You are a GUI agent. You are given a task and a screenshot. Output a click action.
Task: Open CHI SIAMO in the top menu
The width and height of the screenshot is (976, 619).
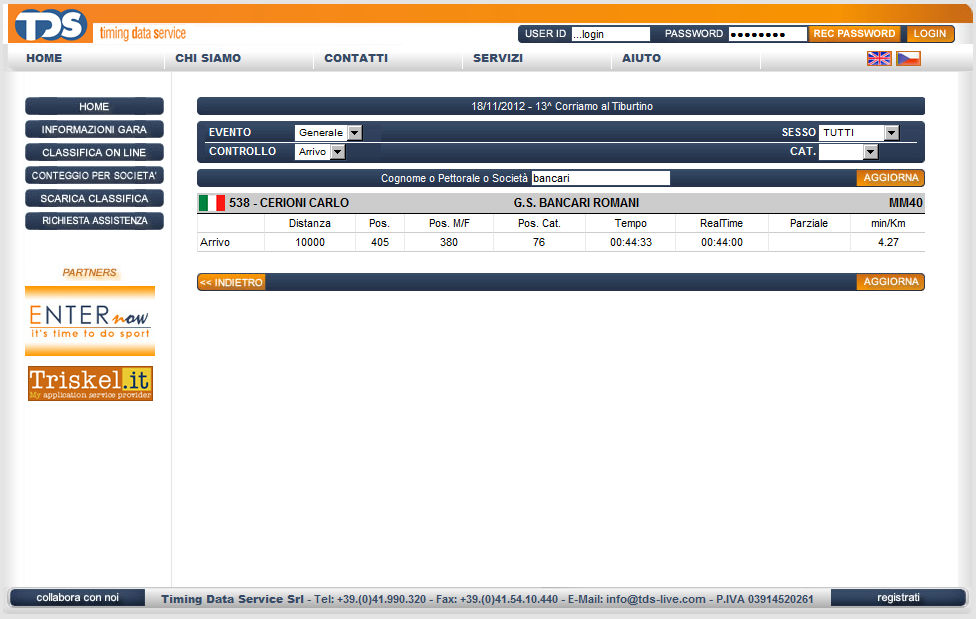pos(208,58)
